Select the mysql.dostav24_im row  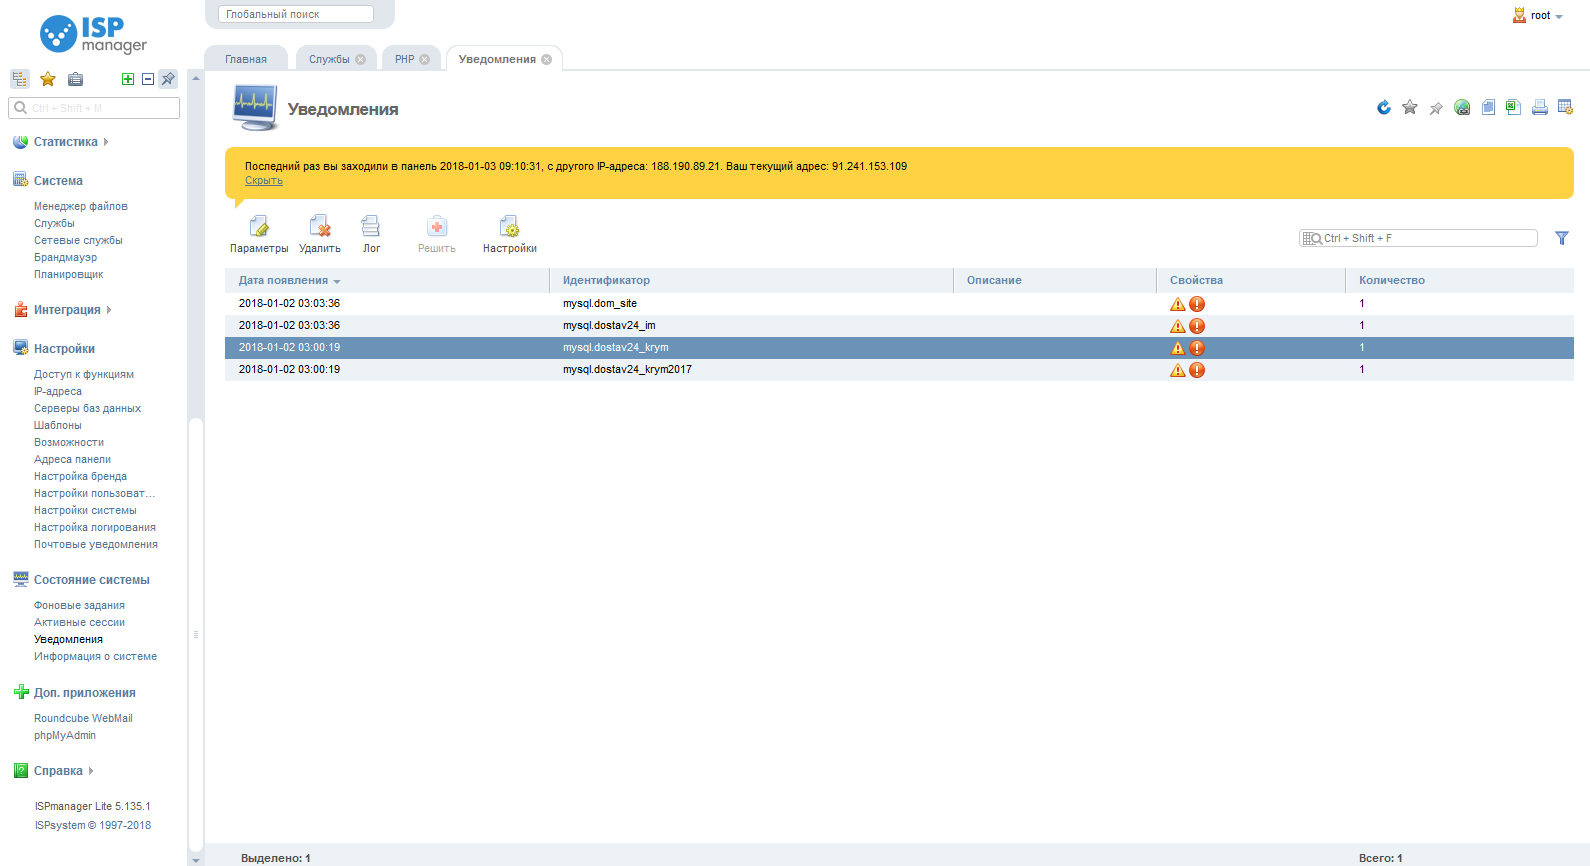tap(899, 326)
